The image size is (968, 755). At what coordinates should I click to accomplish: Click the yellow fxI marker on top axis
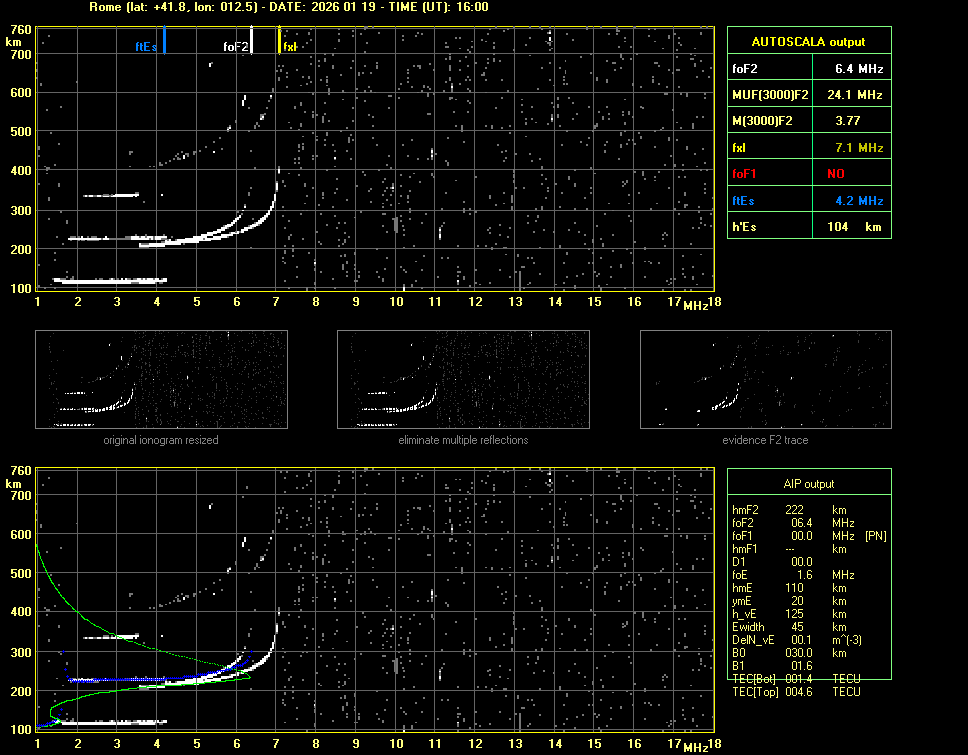(279, 41)
